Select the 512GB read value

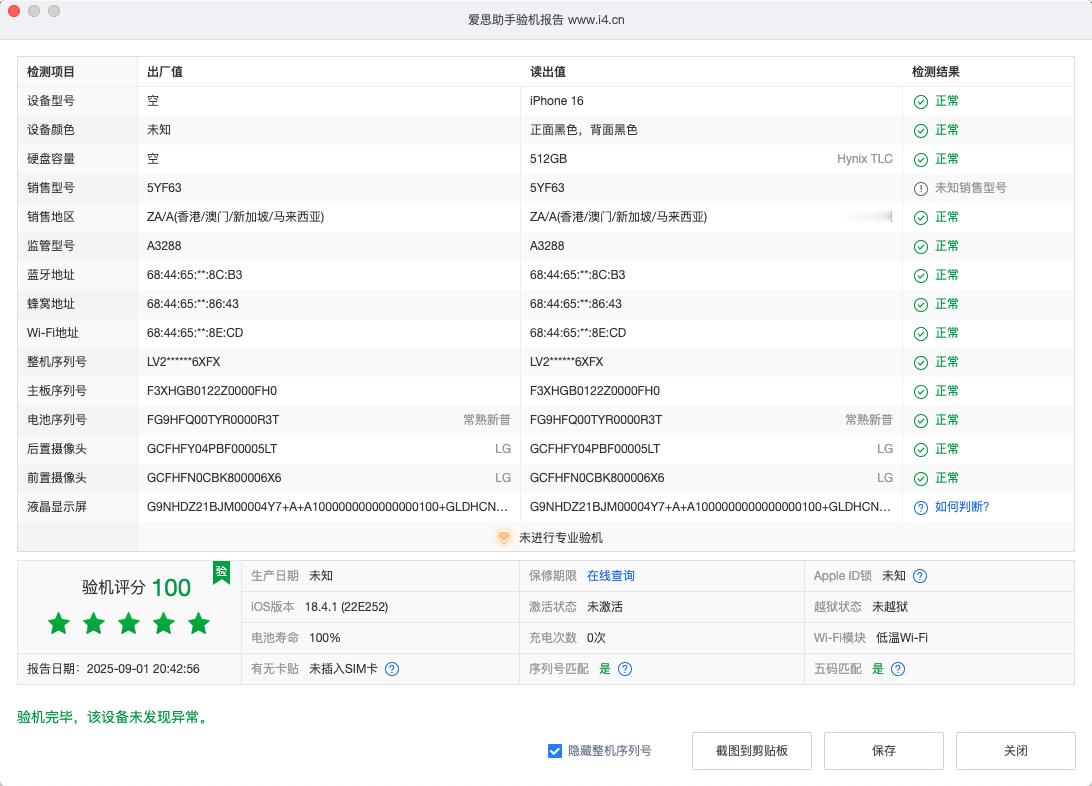[x=548, y=159]
